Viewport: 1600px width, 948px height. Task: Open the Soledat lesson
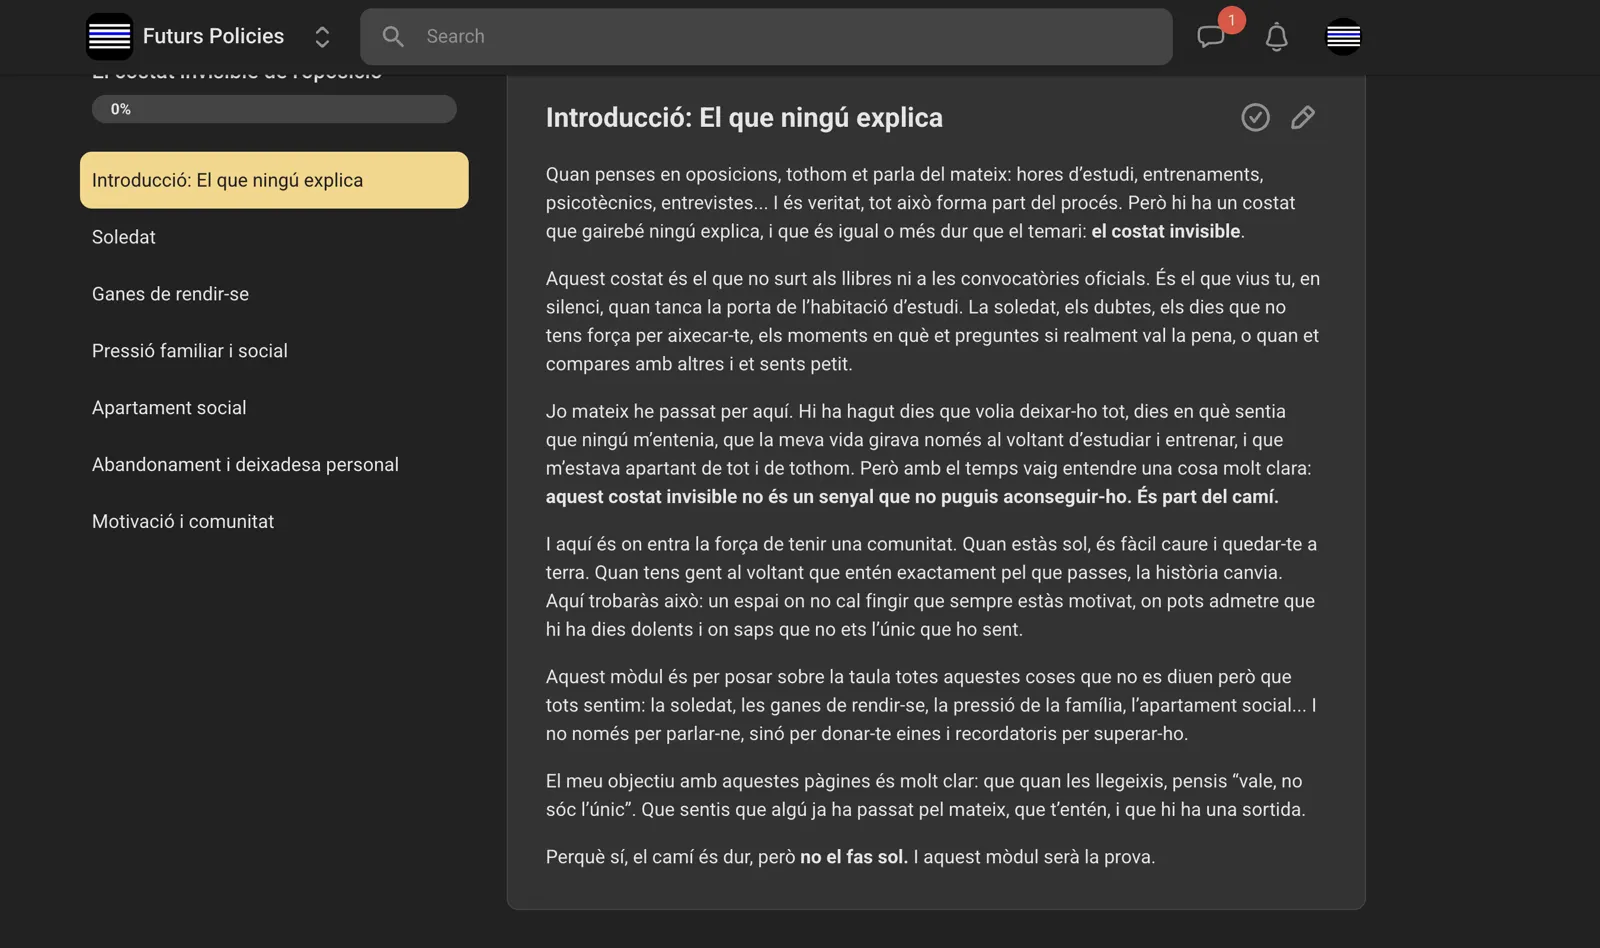pos(274,237)
